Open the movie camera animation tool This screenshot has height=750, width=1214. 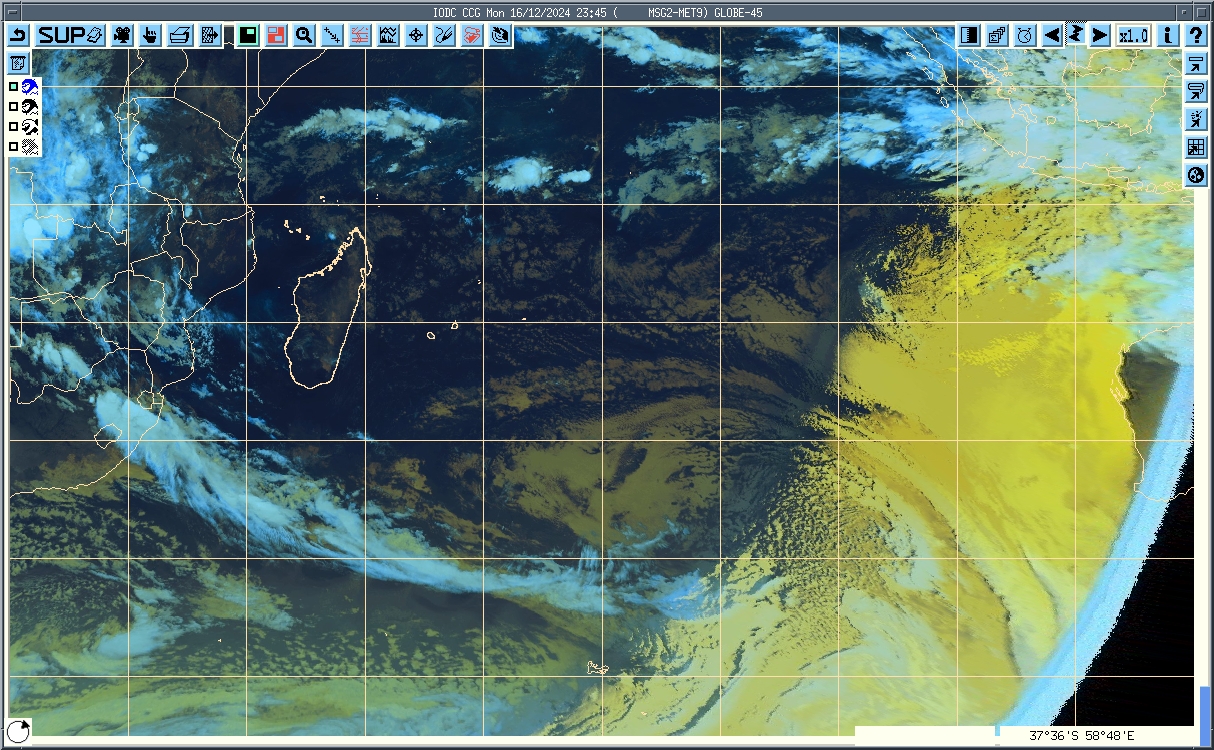pyautogui.click(x=122, y=36)
